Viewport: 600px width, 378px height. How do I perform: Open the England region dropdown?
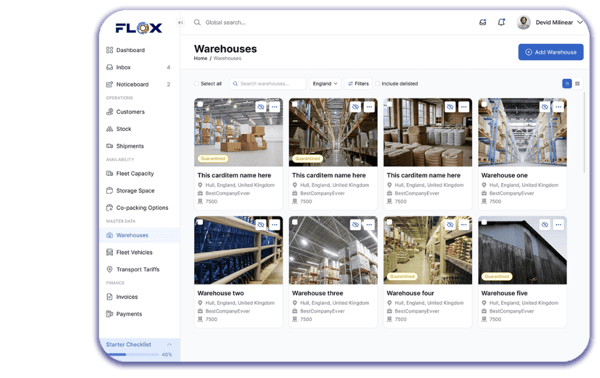point(325,83)
